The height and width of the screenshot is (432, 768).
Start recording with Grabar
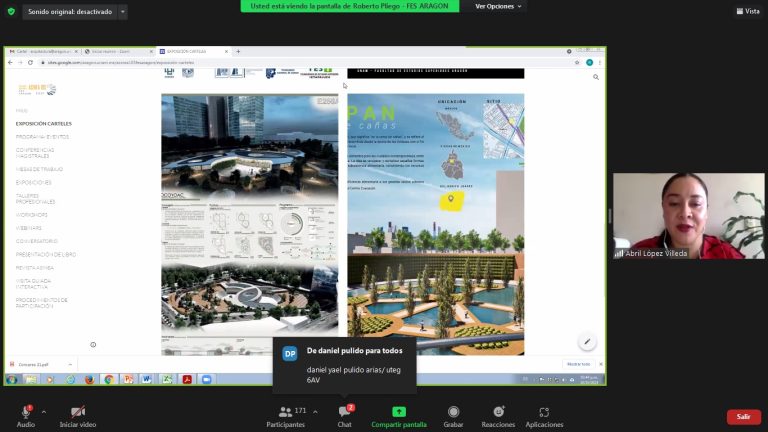pos(453,412)
